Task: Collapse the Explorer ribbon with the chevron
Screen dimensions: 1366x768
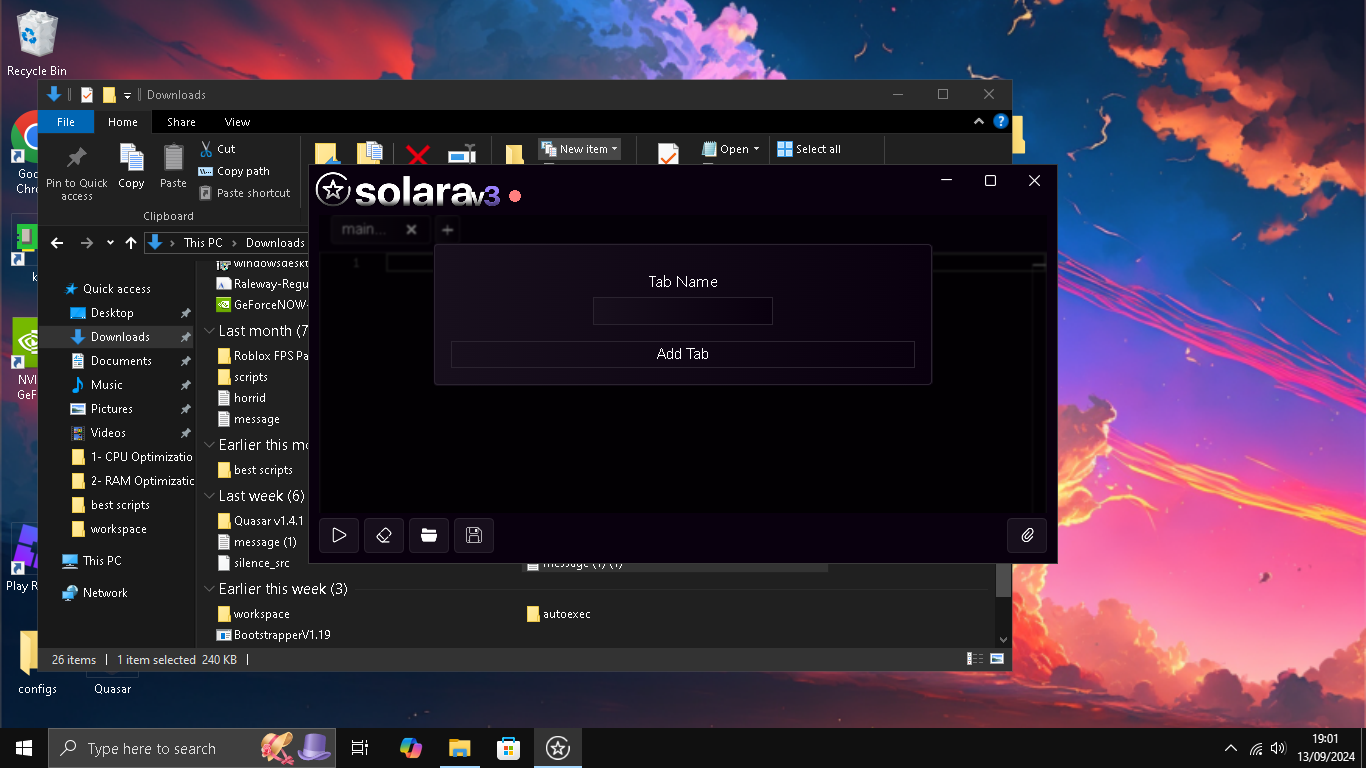Action: pos(979,122)
